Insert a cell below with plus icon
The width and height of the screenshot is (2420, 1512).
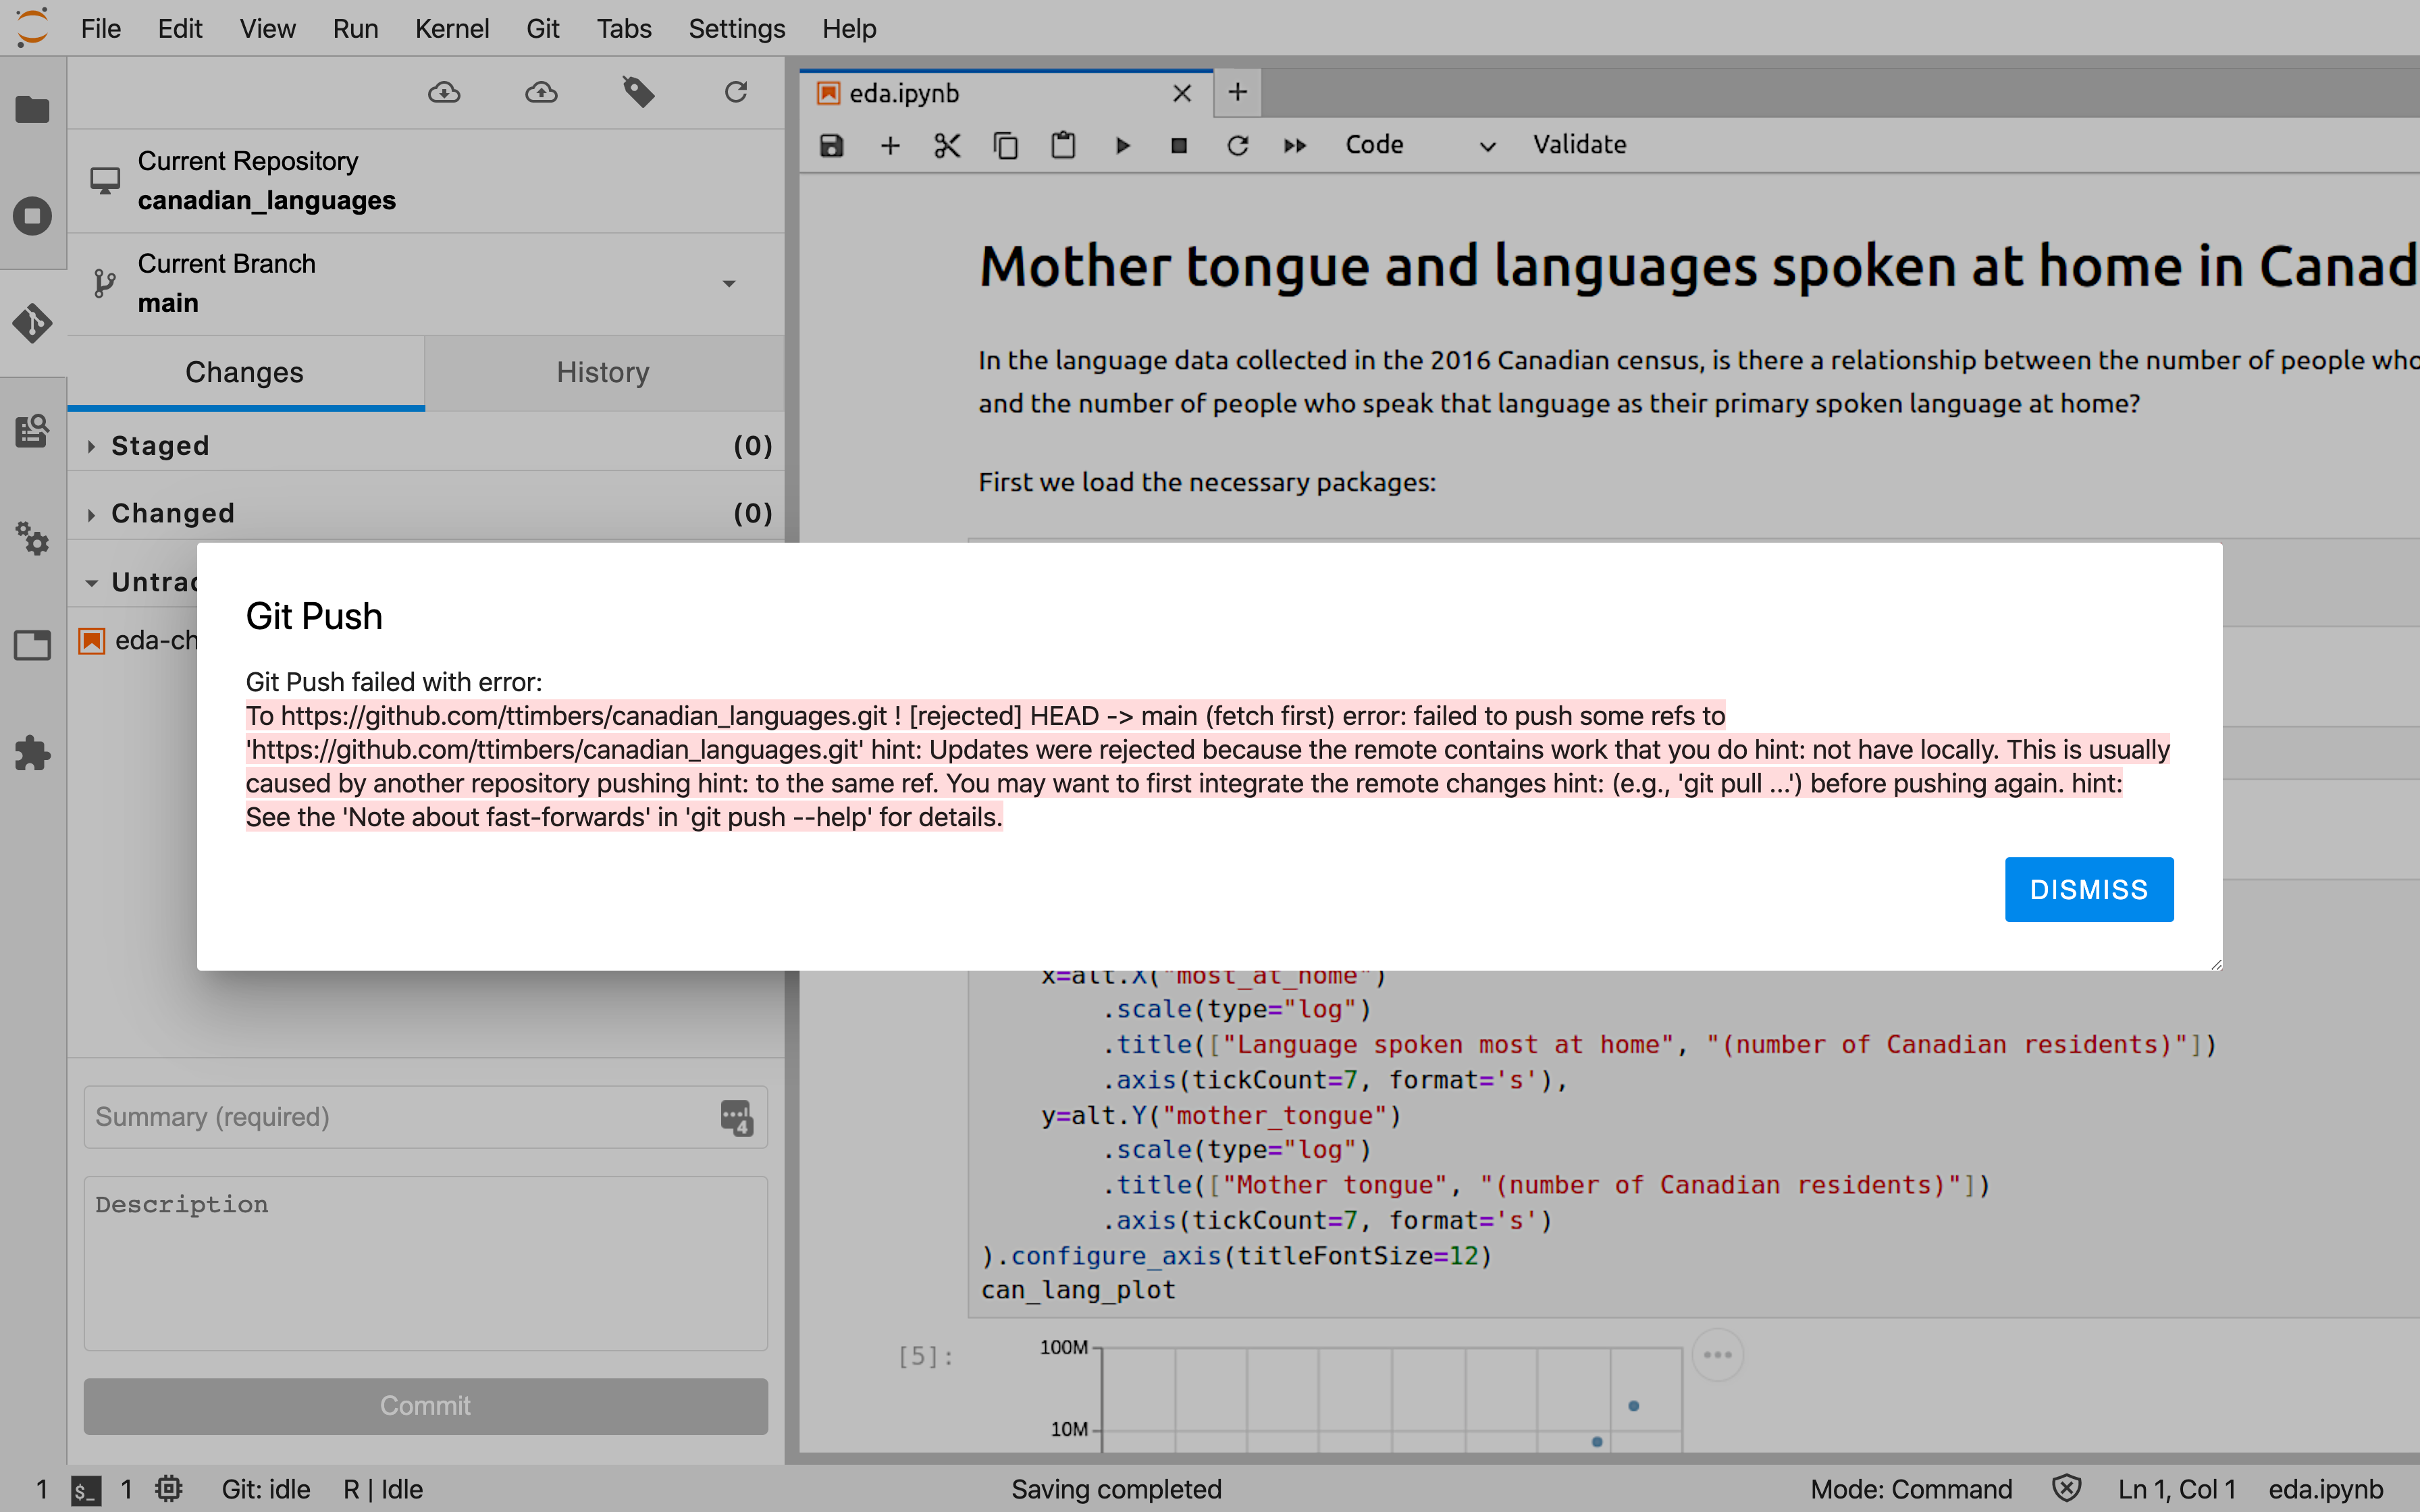(x=890, y=146)
